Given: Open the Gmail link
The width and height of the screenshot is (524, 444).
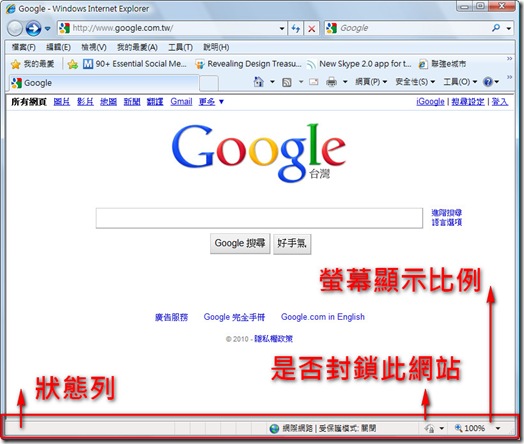Looking at the screenshot, I should tap(181, 102).
